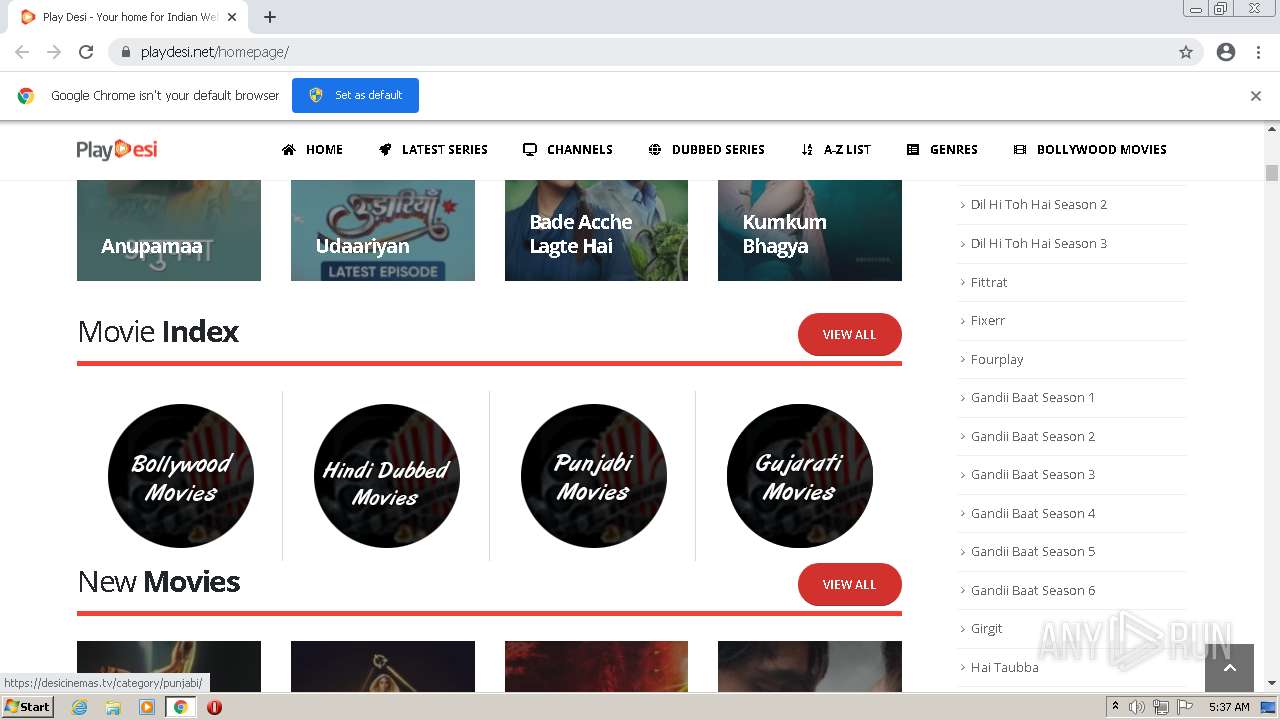Open the Girgit link
Viewport: 1280px width, 720px height.
[986, 629]
